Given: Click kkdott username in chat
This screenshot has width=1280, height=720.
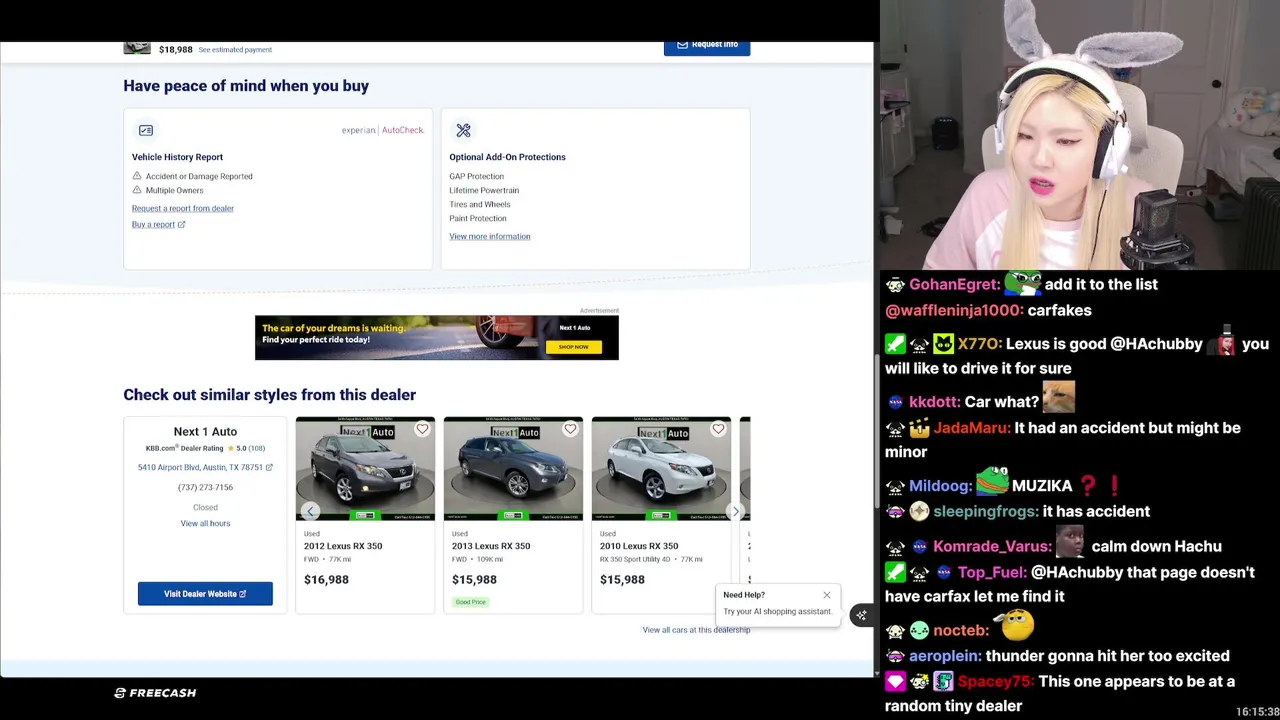Looking at the screenshot, I should click(934, 402).
